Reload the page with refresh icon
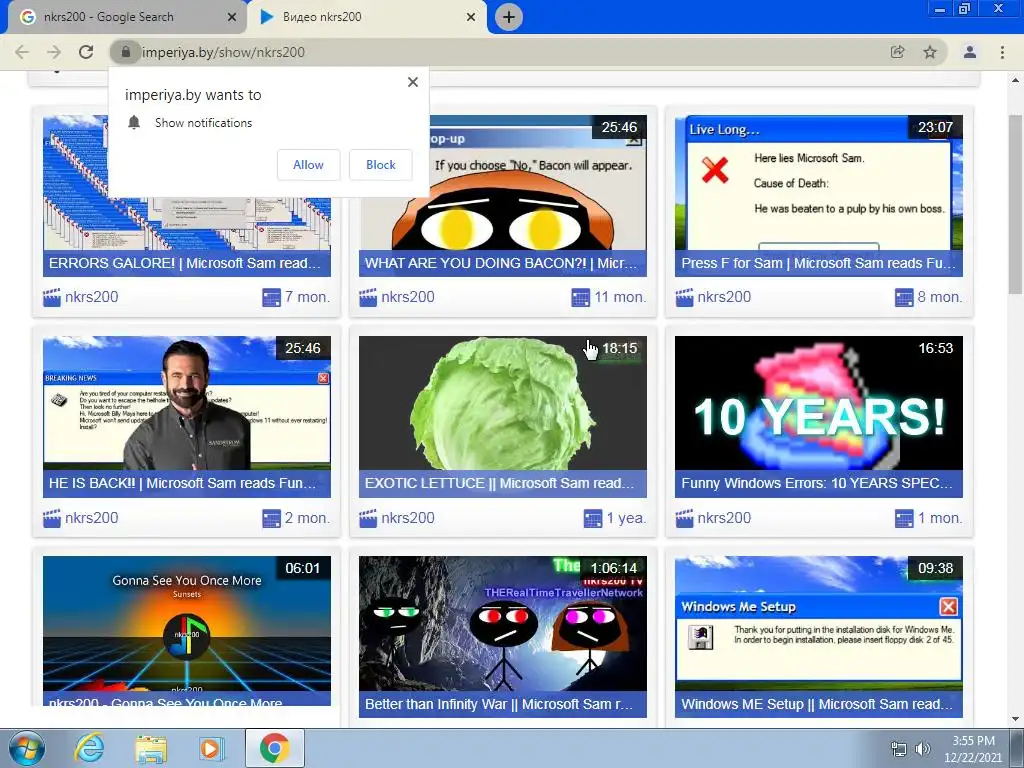 86,52
